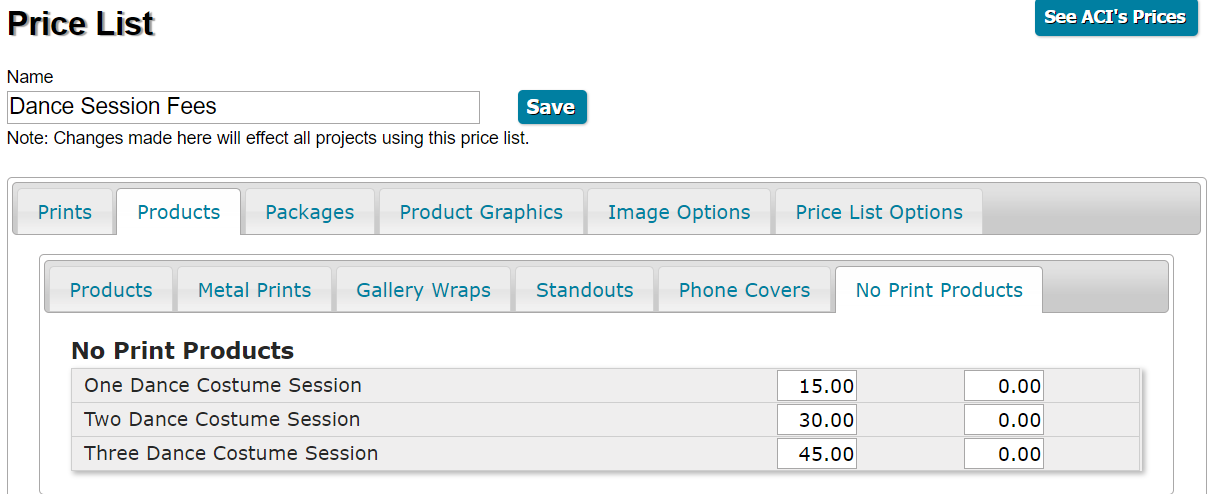Click the Save button
The height and width of the screenshot is (494, 1210).
[551, 107]
